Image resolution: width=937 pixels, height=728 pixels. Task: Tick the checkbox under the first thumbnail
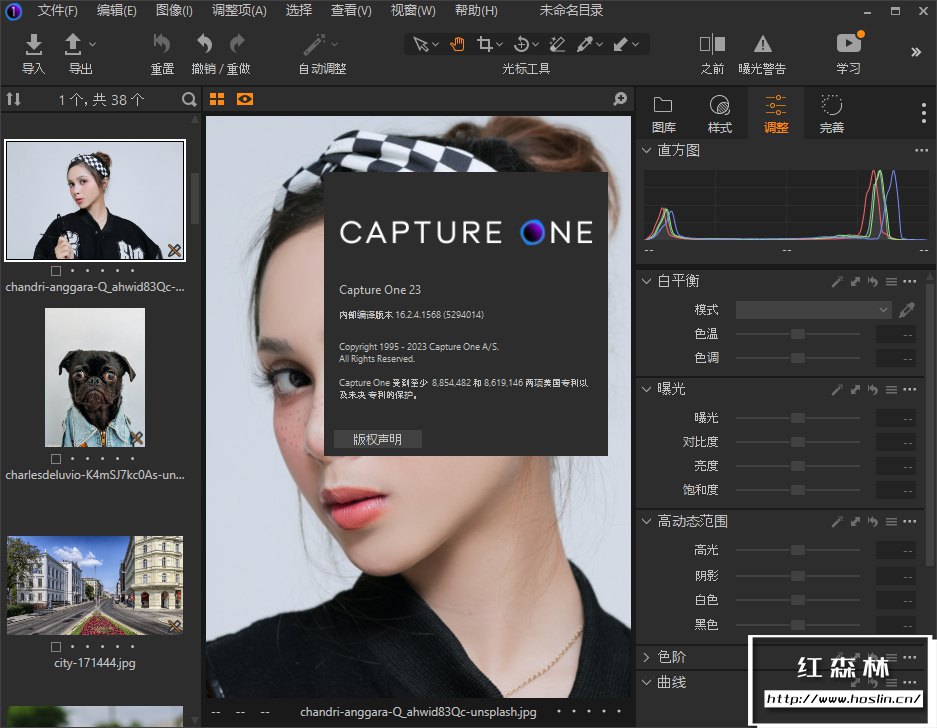tap(56, 271)
